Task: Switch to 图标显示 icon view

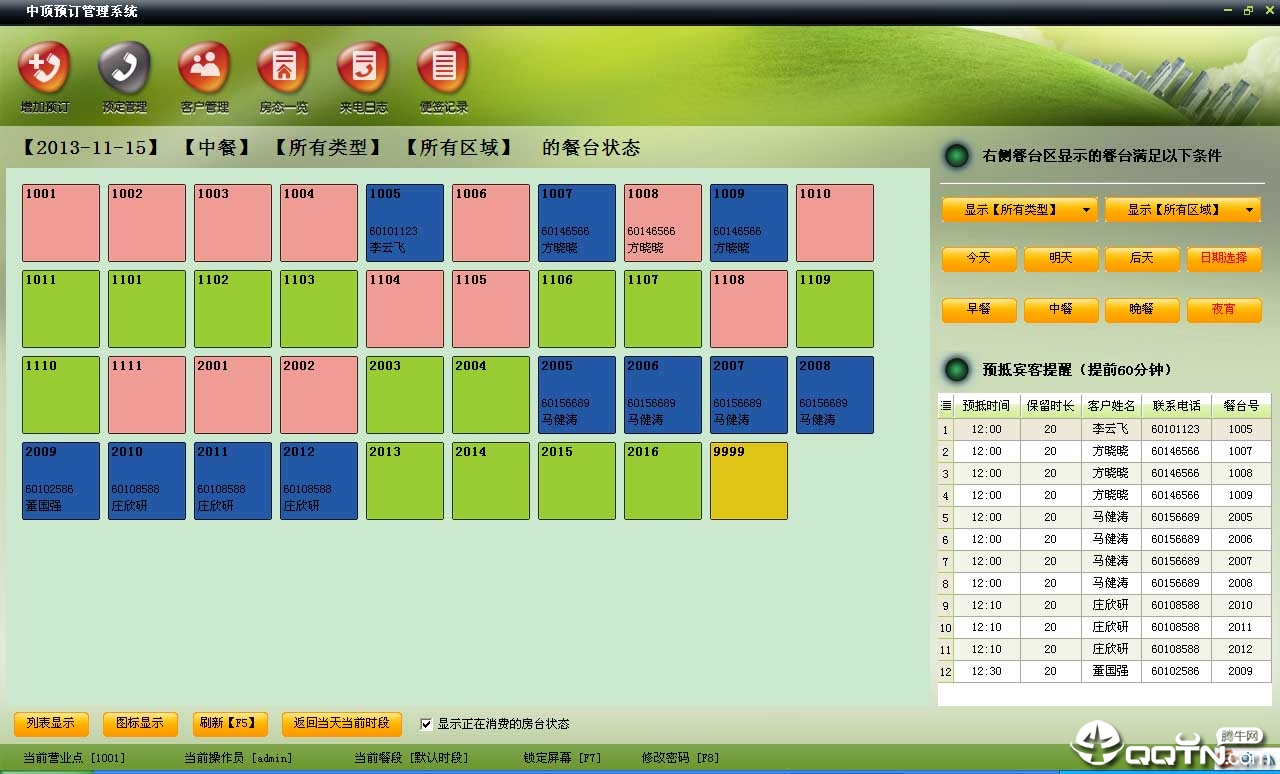Action: click(x=140, y=723)
